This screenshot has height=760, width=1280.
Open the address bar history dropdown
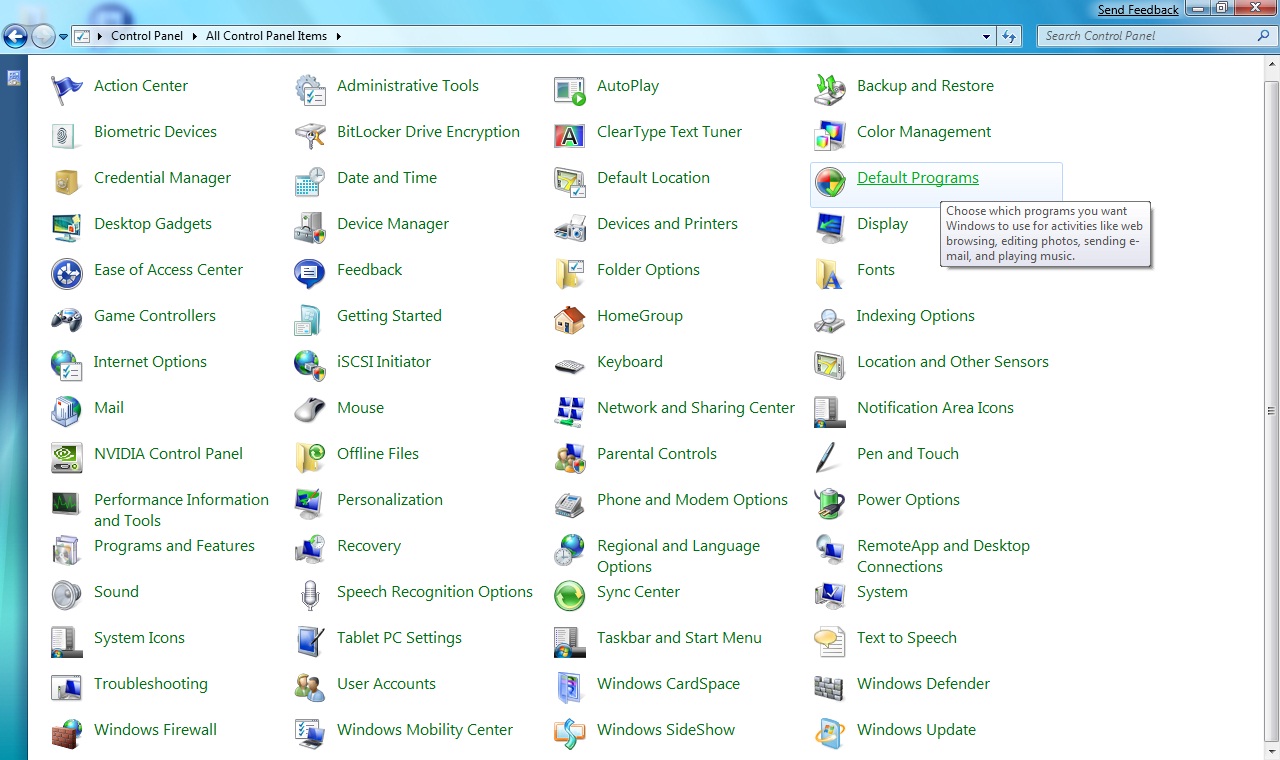pyautogui.click(x=987, y=36)
